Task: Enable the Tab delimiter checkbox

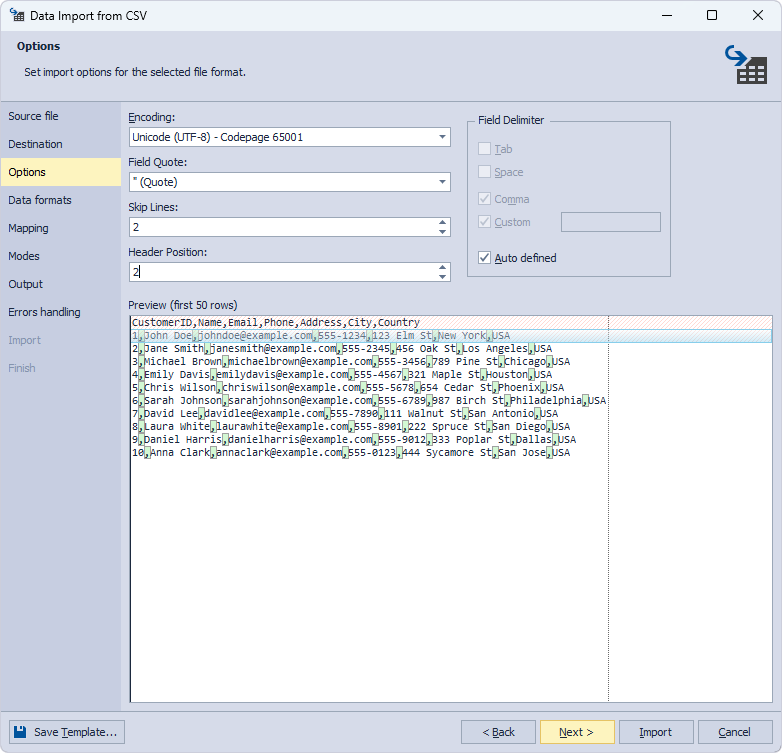Action: tap(484, 149)
